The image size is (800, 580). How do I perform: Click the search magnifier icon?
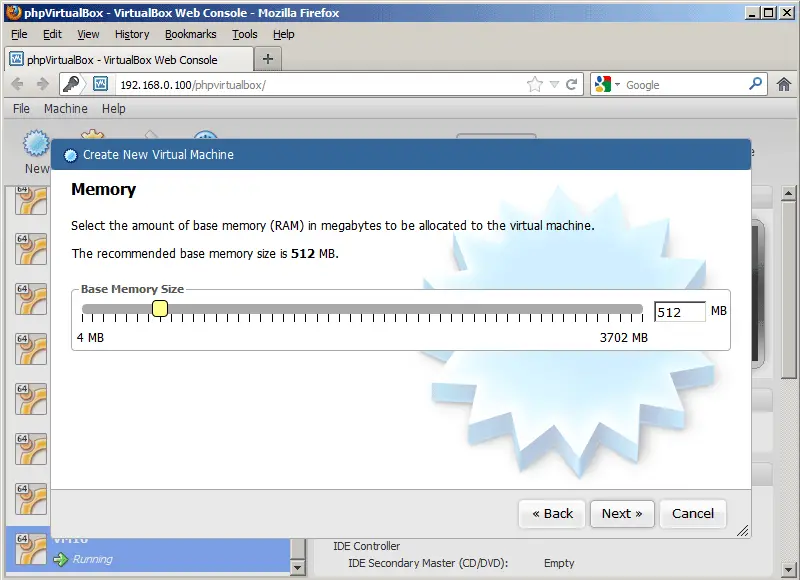click(756, 84)
